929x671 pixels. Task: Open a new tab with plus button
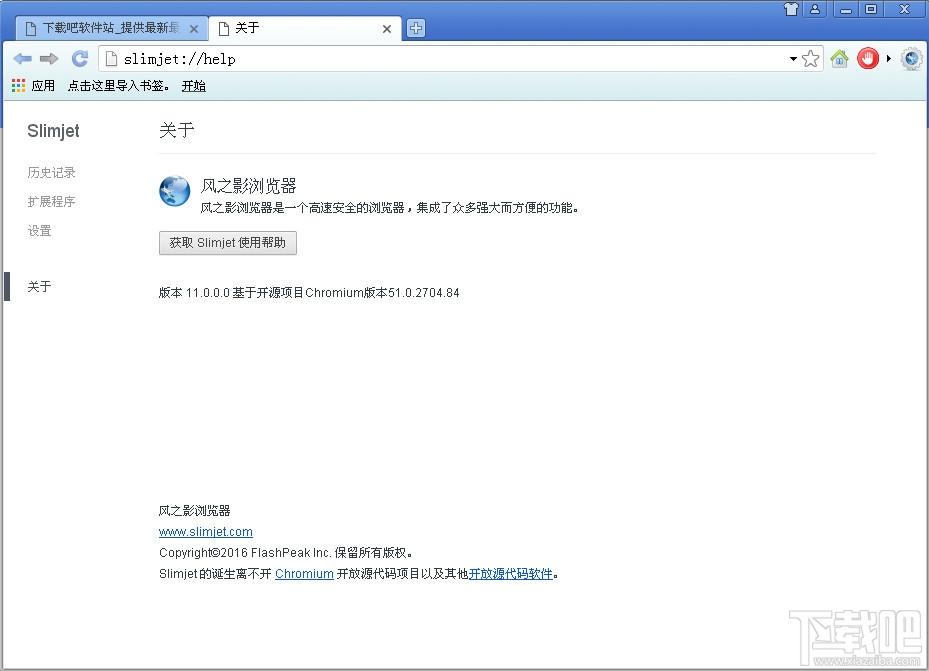click(x=416, y=28)
